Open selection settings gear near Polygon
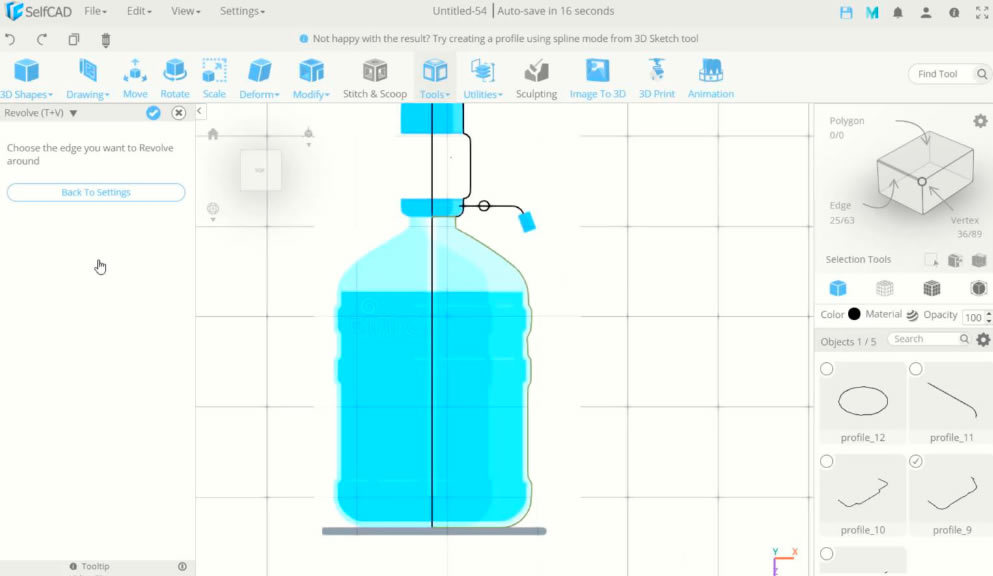993x576 pixels. click(x=980, y=121)
